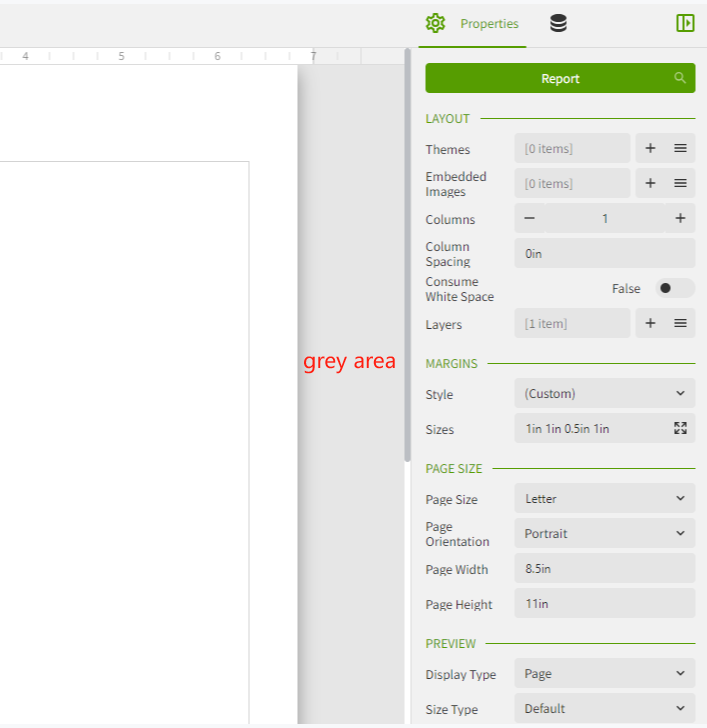Click the search icon in Report bar
Viewport: 707px width, 728px height.
tap(680, 78)
